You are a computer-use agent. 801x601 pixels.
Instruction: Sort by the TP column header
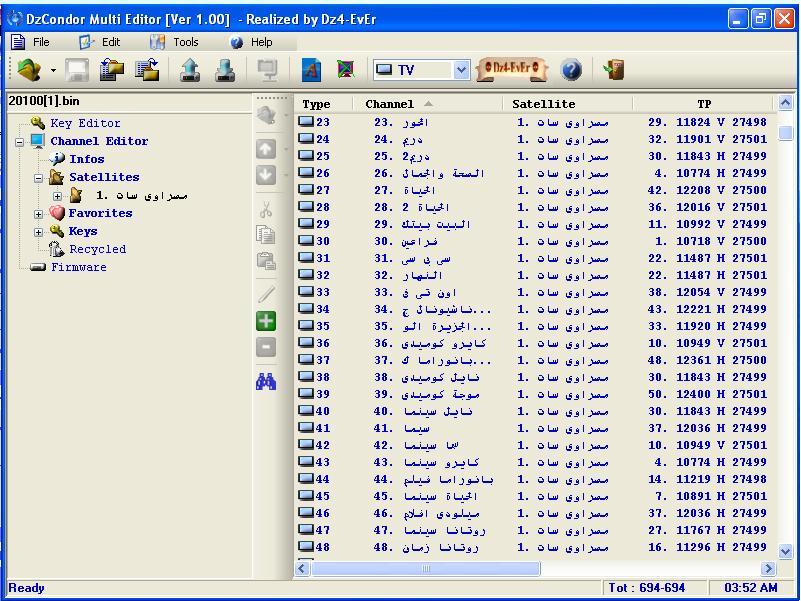(x=703, y=104)
